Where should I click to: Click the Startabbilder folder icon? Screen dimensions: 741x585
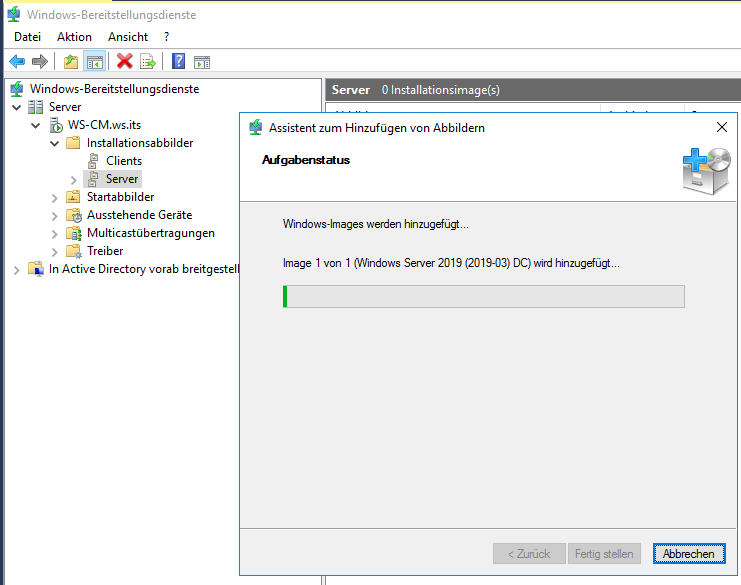pyautogui.click(x=73, y=197)
